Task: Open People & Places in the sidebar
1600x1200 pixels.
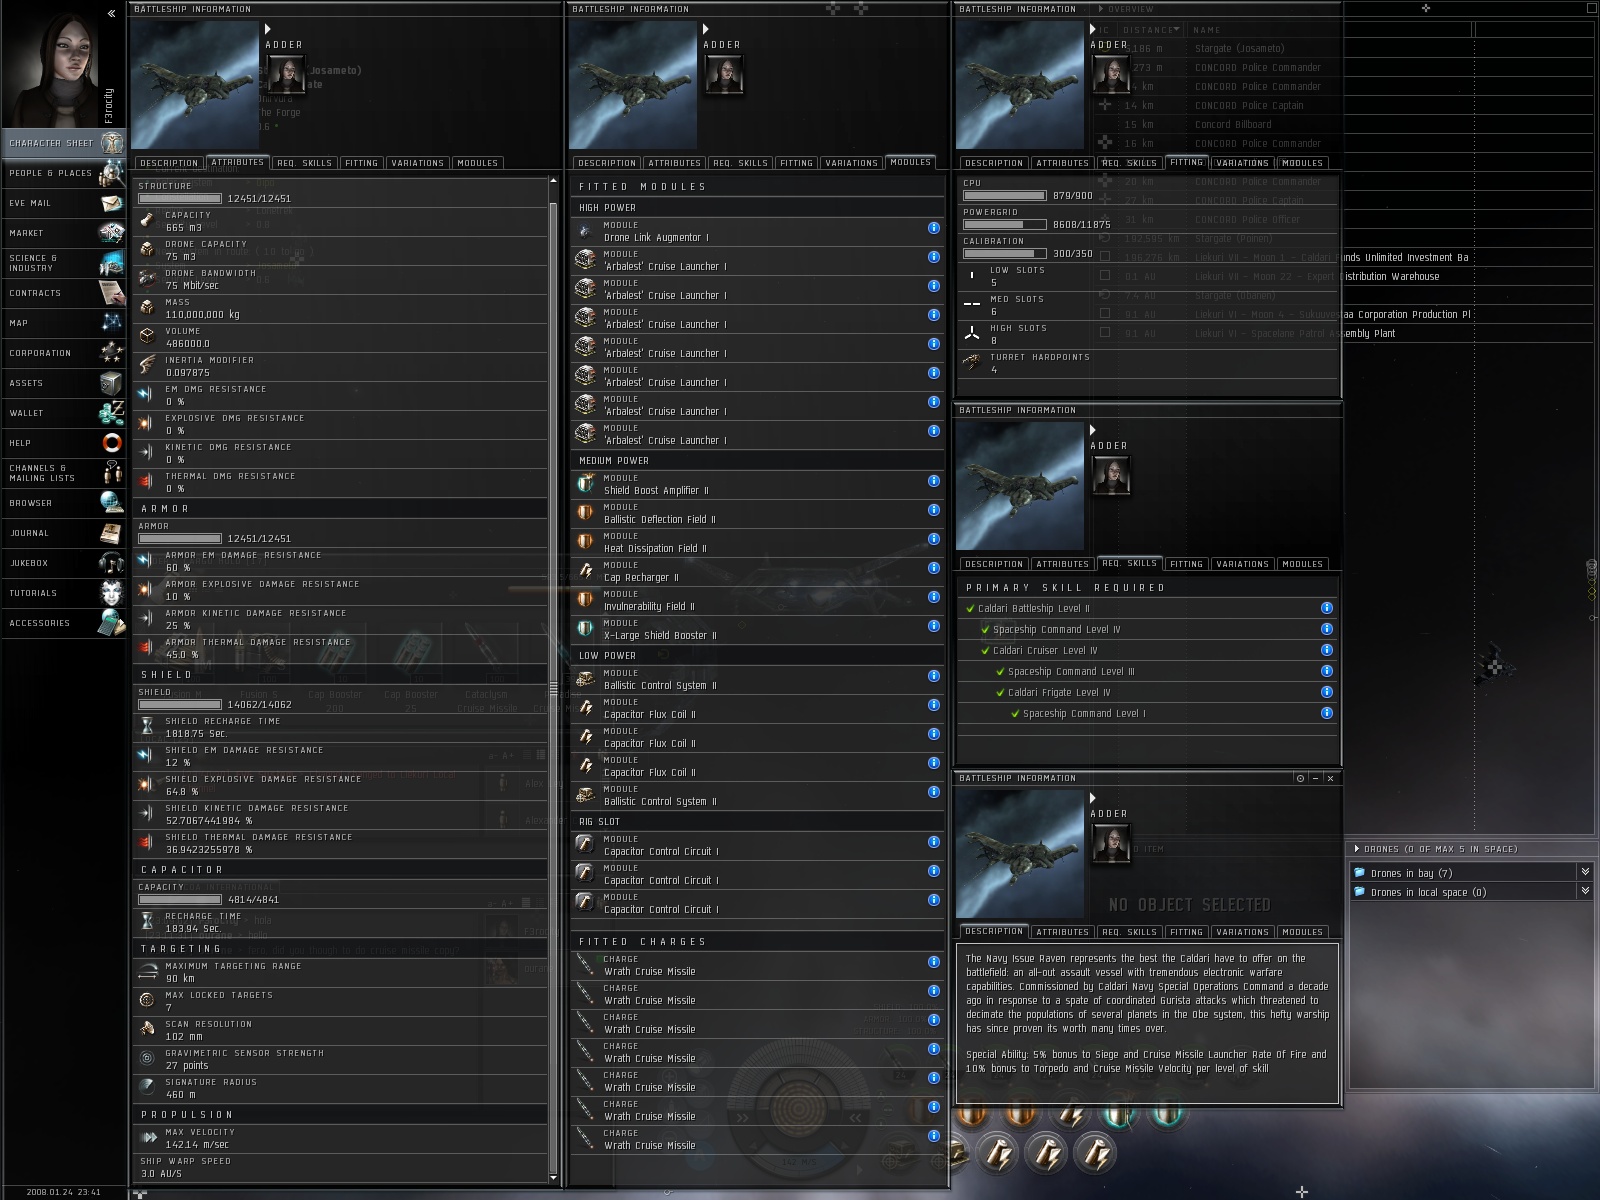Action: tap(64, 173)
